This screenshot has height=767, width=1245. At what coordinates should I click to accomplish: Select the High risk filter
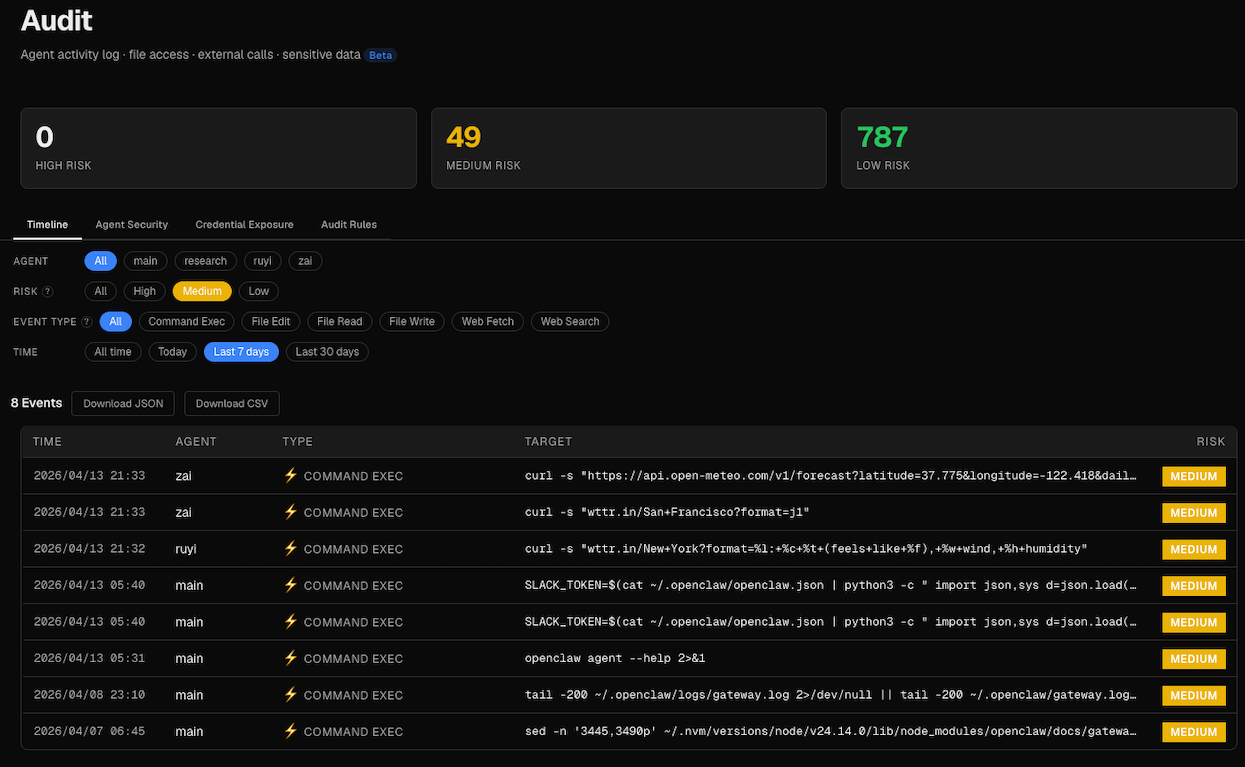tap(145, 291)
